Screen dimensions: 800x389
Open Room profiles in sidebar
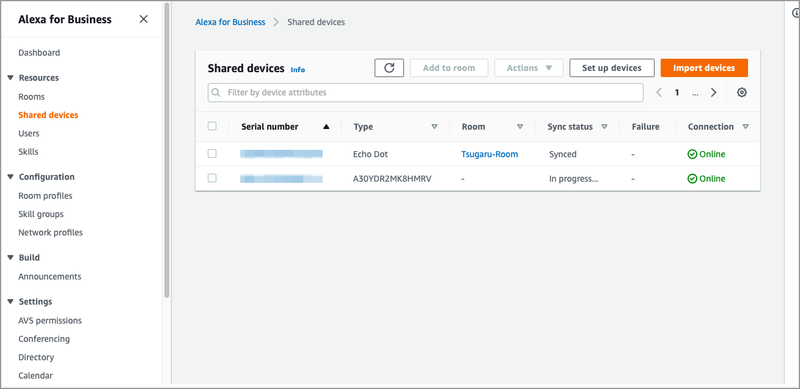[x=45, y=196]
